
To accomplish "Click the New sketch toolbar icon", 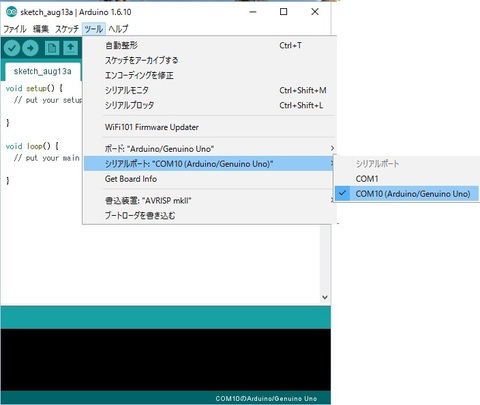I will tap(52, 48).
